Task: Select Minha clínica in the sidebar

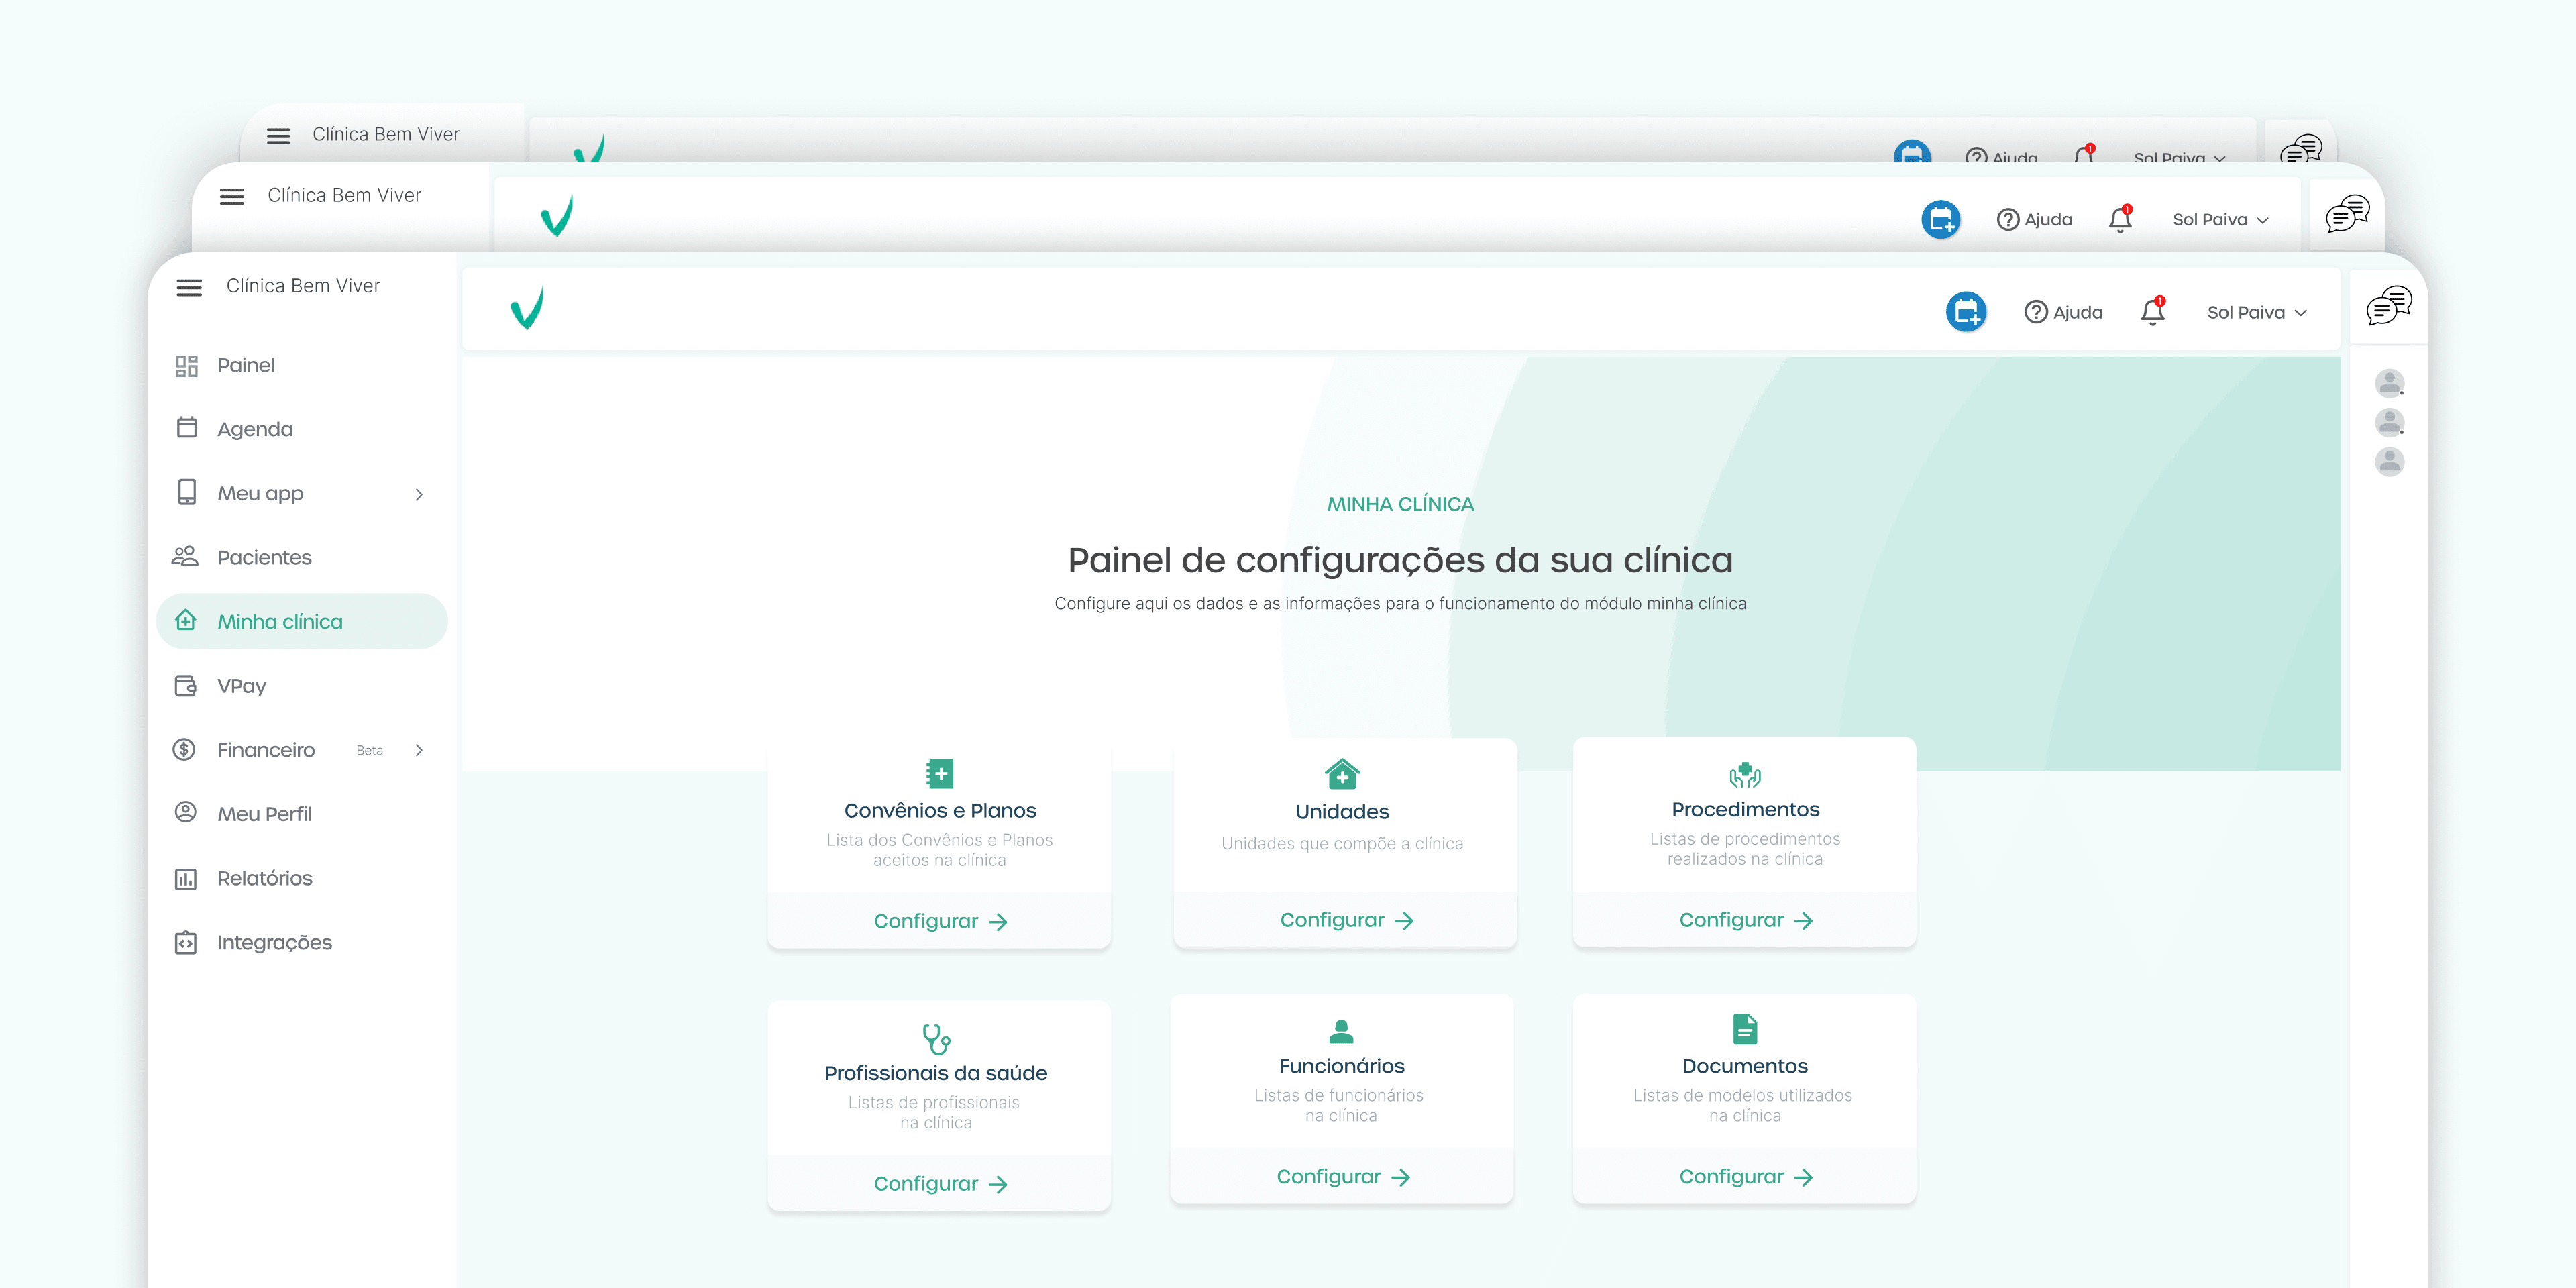Action: tap(302, 621)
